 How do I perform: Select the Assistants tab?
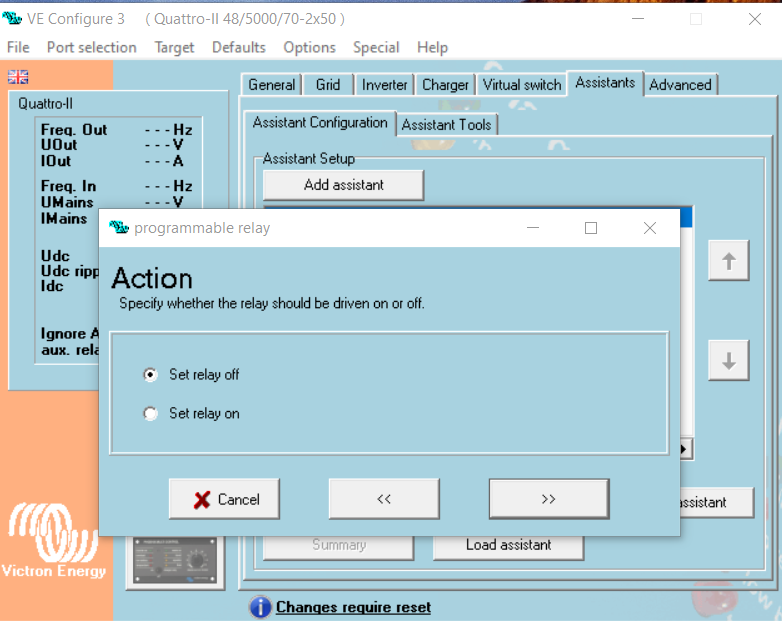(x=605, y=83)
